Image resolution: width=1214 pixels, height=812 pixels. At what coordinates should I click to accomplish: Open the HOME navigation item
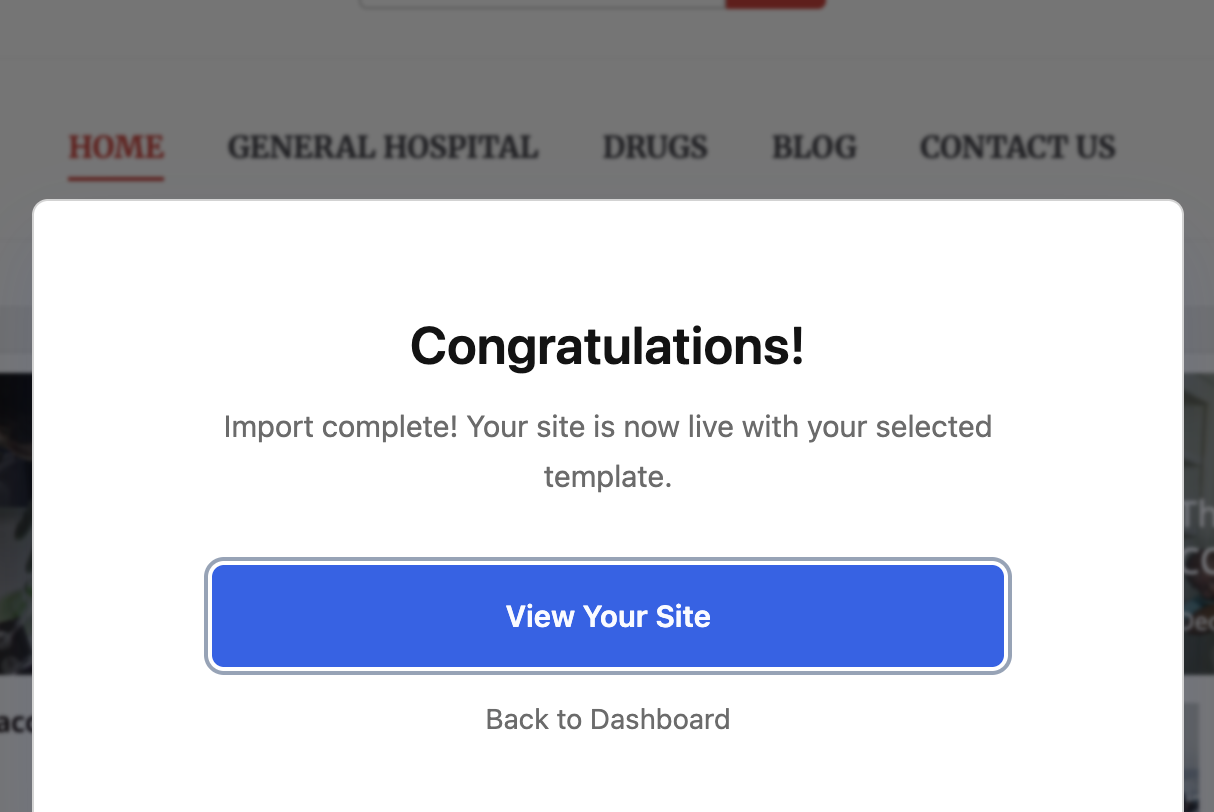click(116, 148)
